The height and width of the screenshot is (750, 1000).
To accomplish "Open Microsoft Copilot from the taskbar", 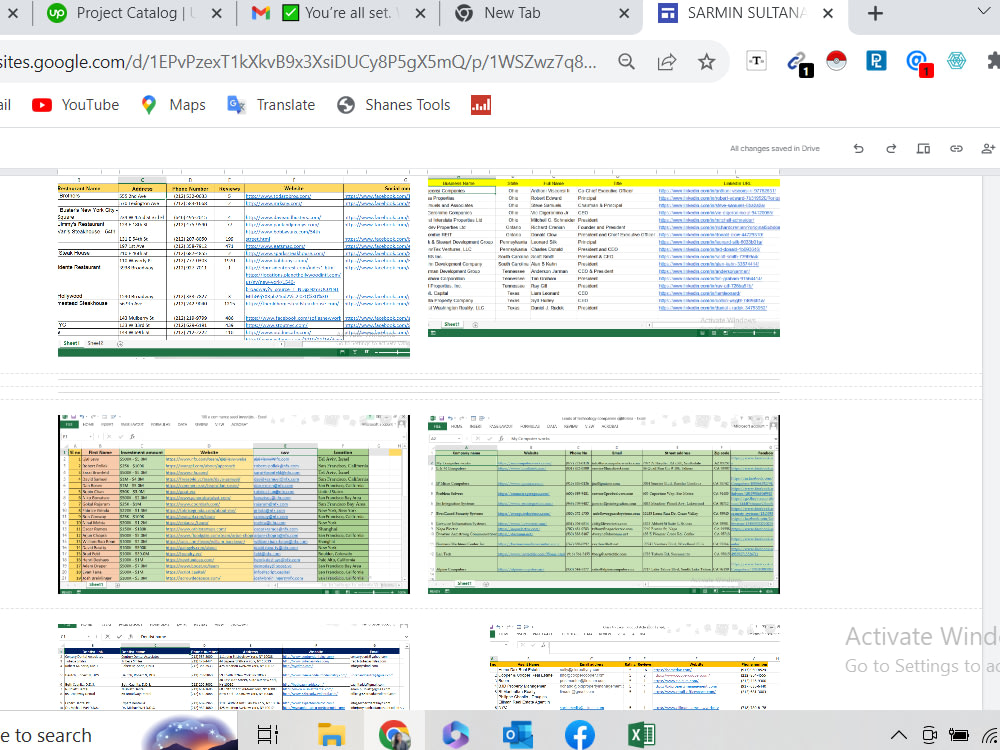I will coord(455,735).
